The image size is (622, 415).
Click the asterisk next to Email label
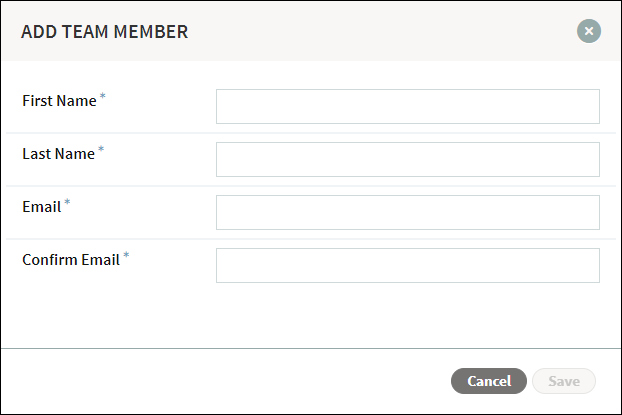(67, 202)
